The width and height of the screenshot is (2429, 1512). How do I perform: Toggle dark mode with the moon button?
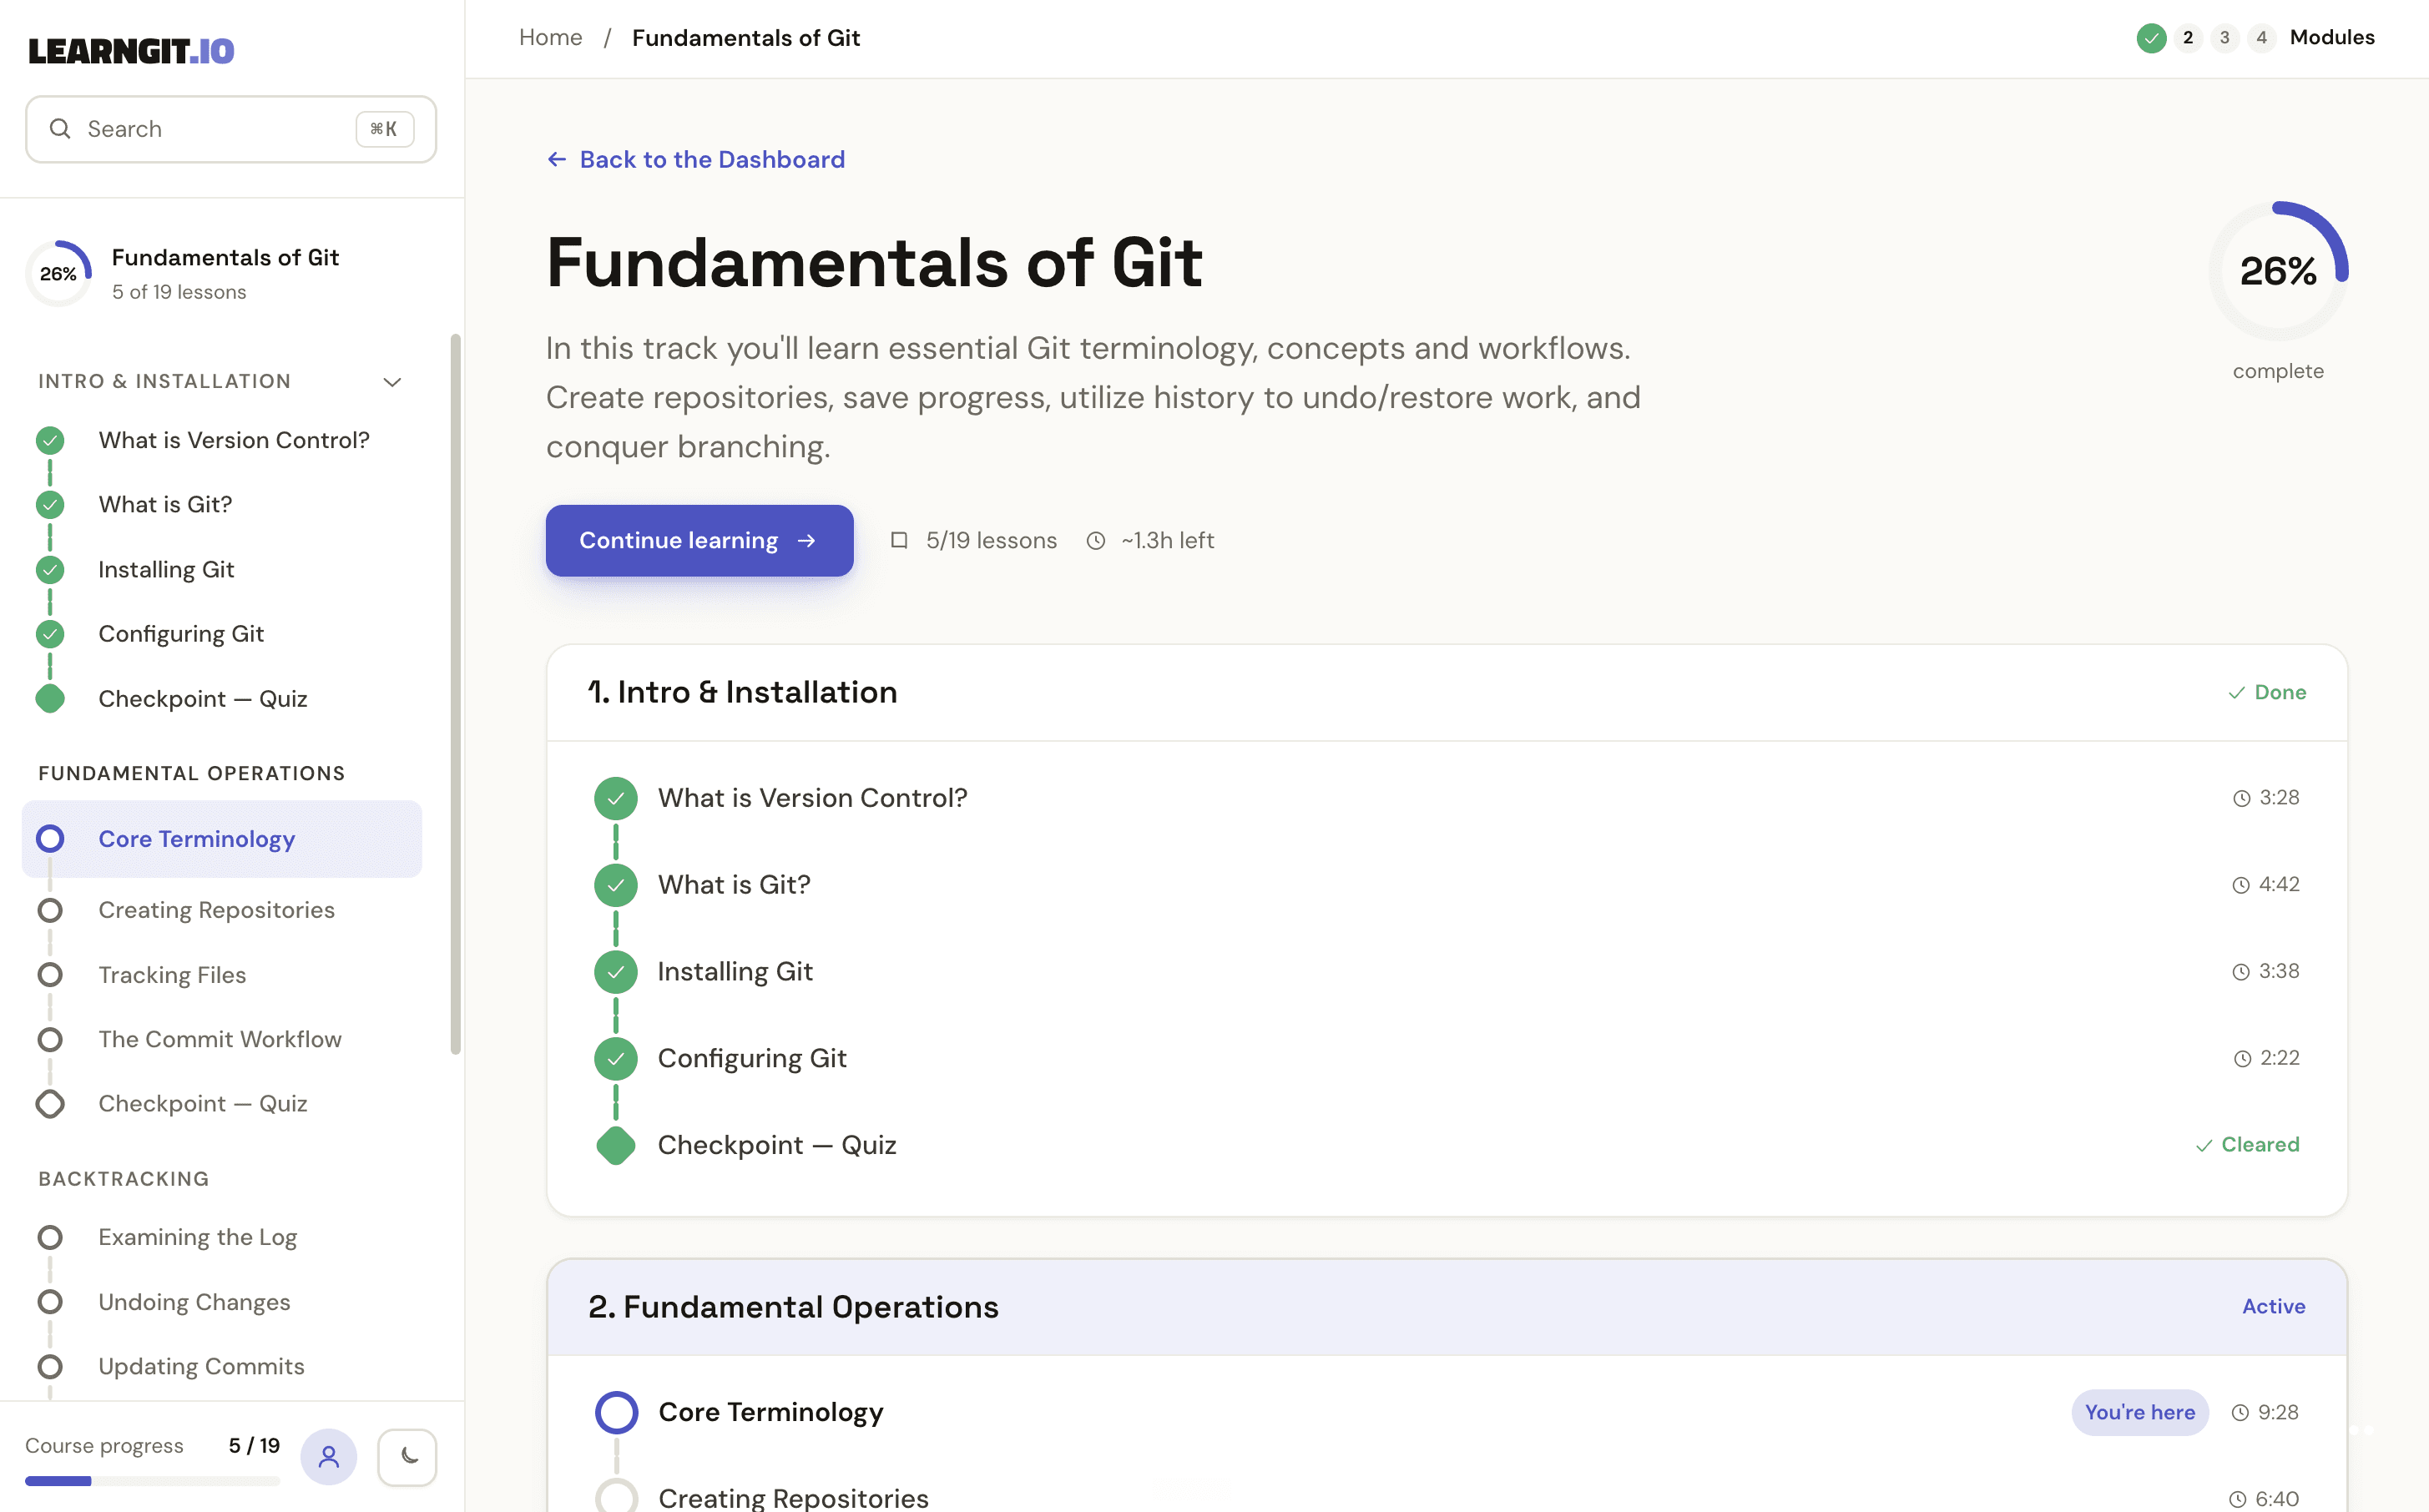coord(408,1456)
